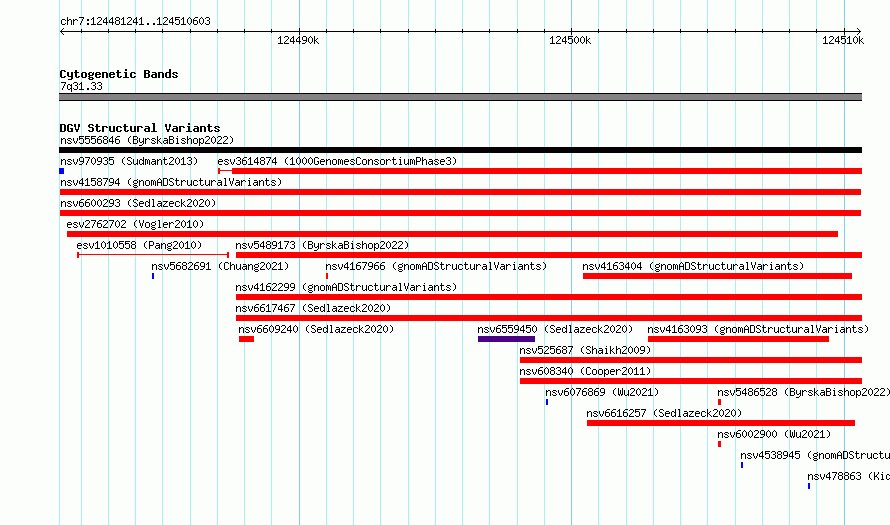Open nsv4163404 (gnomADStructuralVariants) label
890x525 pixels.
tap(693, 266)
